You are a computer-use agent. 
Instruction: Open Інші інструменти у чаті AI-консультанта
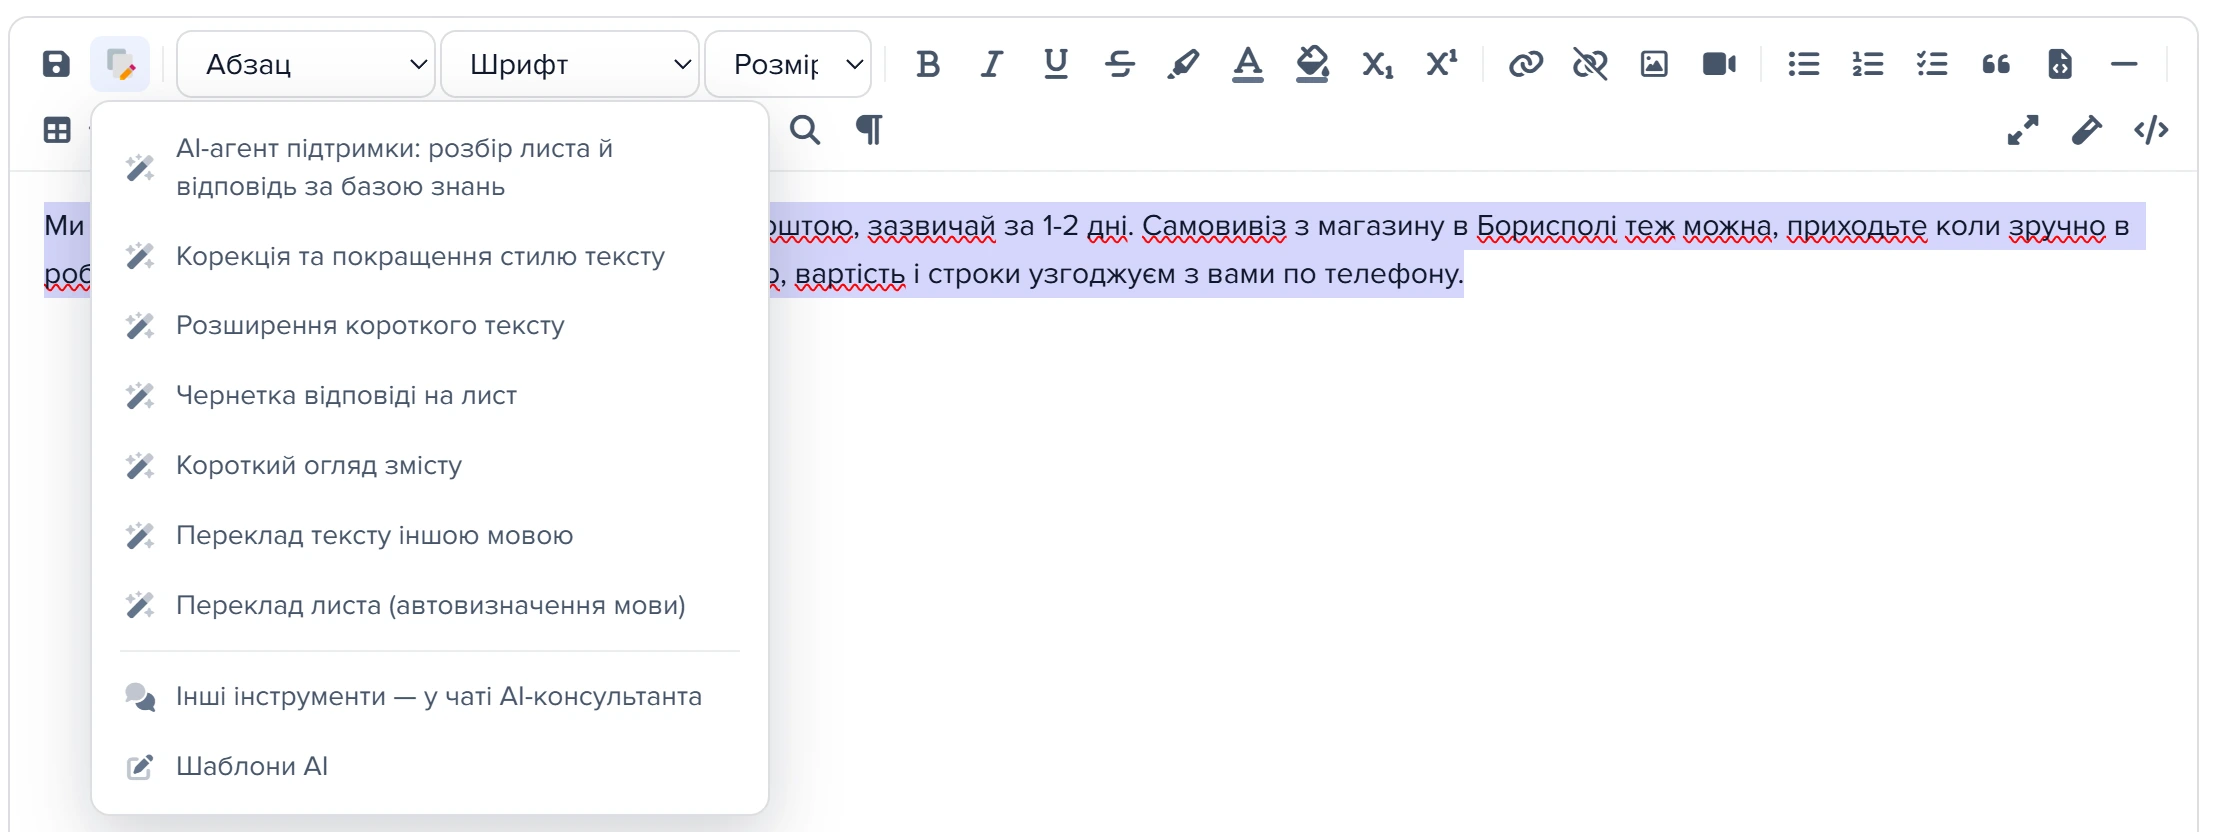click(430, 697)
